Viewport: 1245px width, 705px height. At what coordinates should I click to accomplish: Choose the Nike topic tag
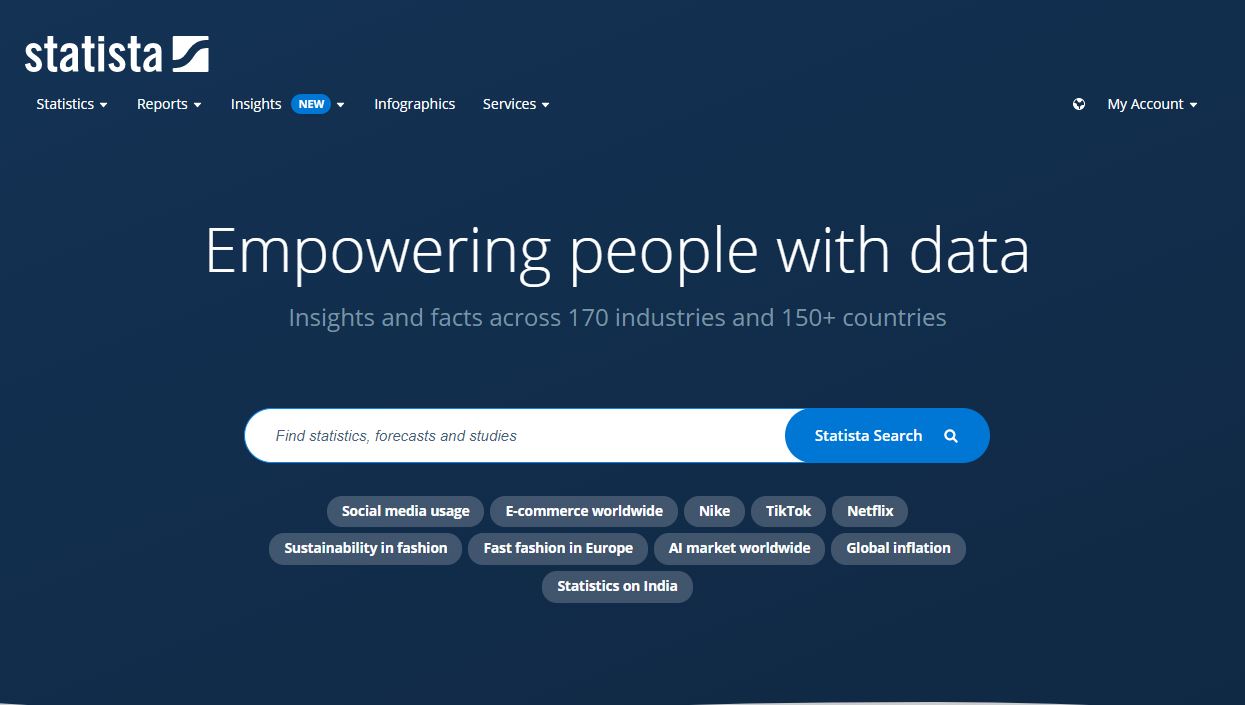(714, 511)
